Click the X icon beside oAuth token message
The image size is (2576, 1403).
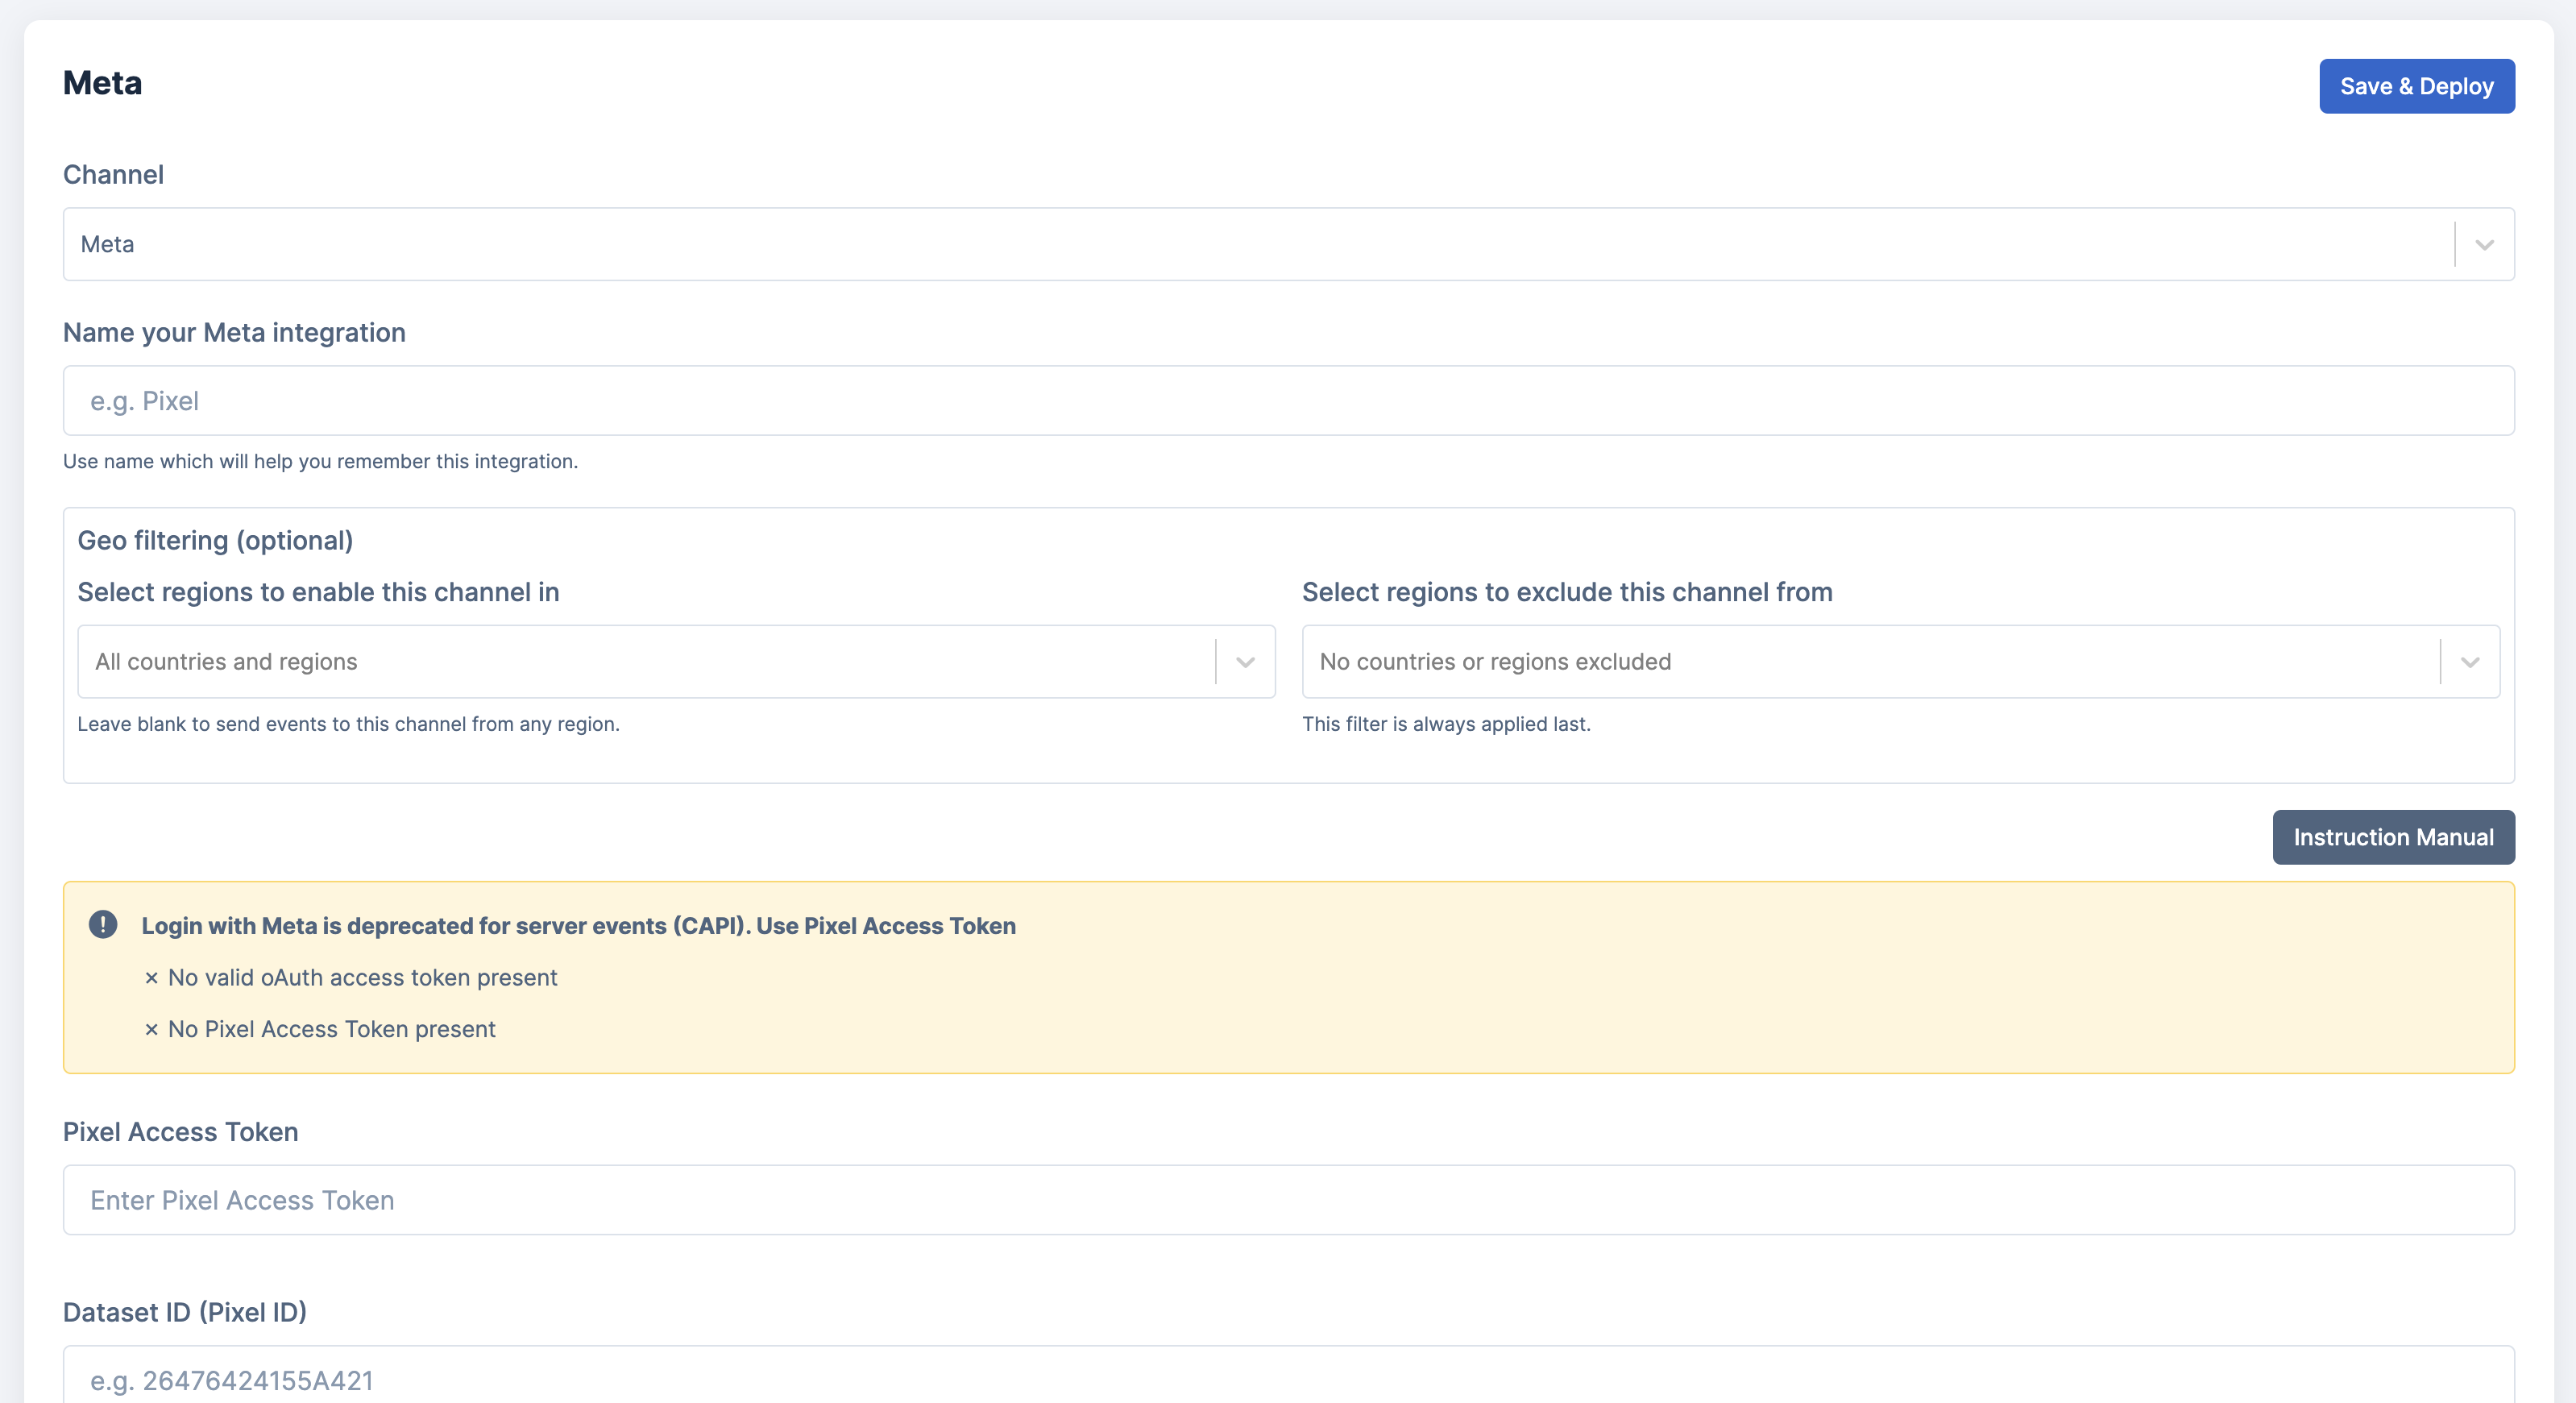point(151,978)
